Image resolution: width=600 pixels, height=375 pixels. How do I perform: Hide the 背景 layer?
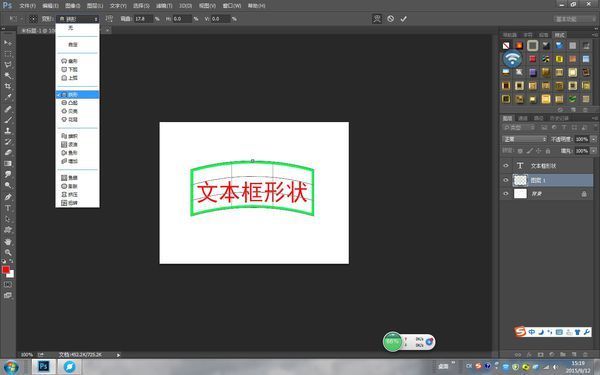coord(506,194)
